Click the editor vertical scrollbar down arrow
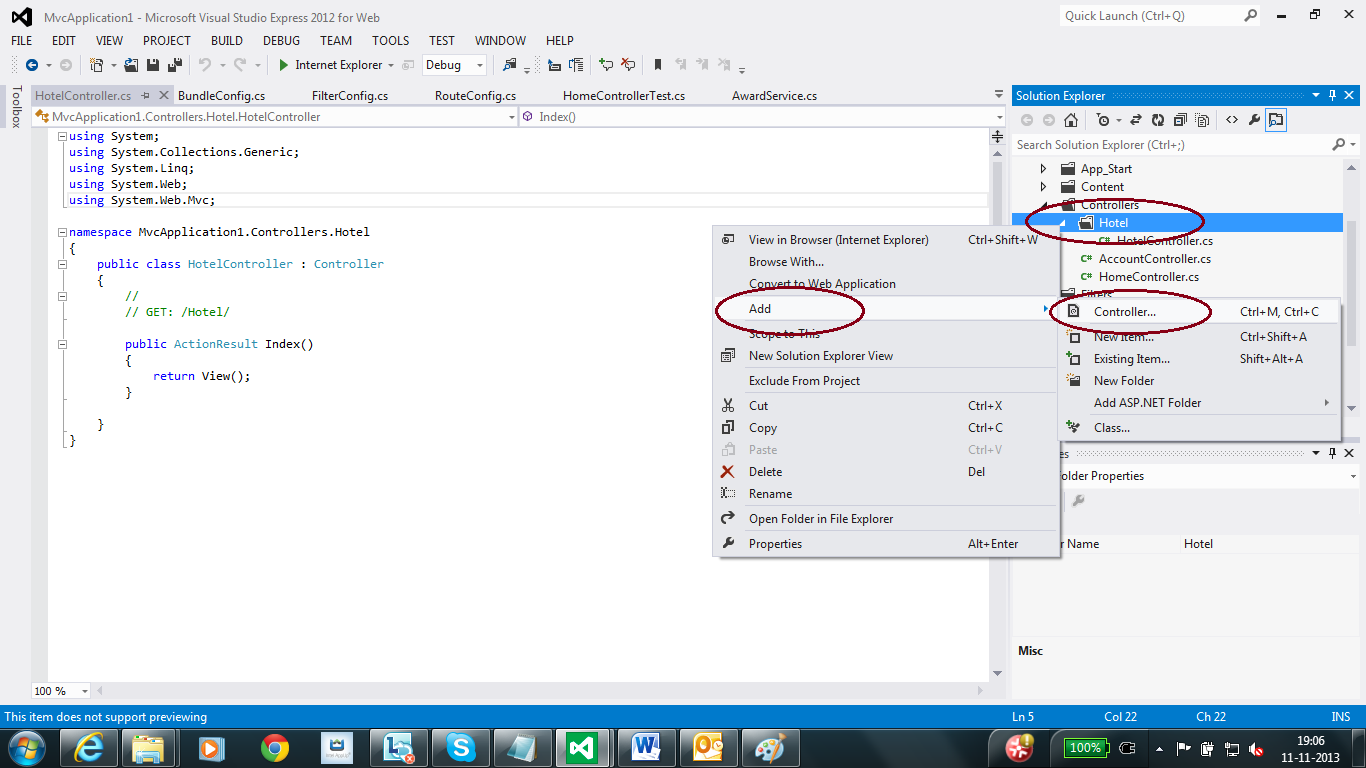Image resolution: width=1366 pixels, height=768 pixels. (997, 674)
